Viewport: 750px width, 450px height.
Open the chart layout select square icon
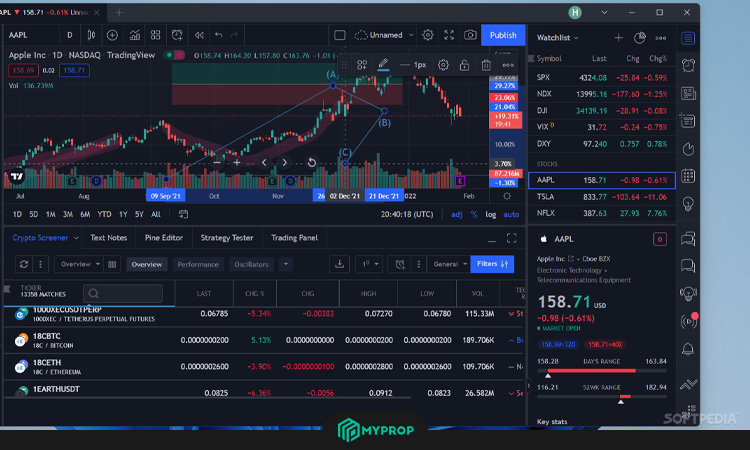click(340, 35)
